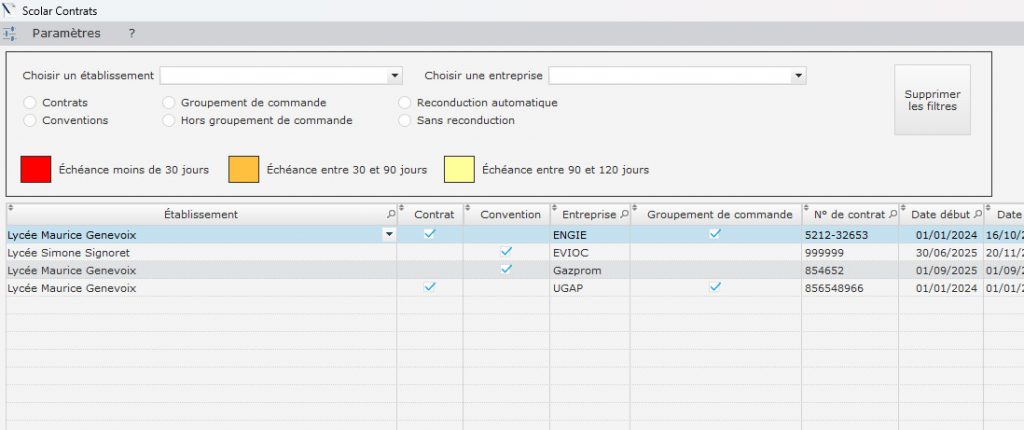
Task: Click the search icon in Entreprise column header
Action: click(624, 214)
